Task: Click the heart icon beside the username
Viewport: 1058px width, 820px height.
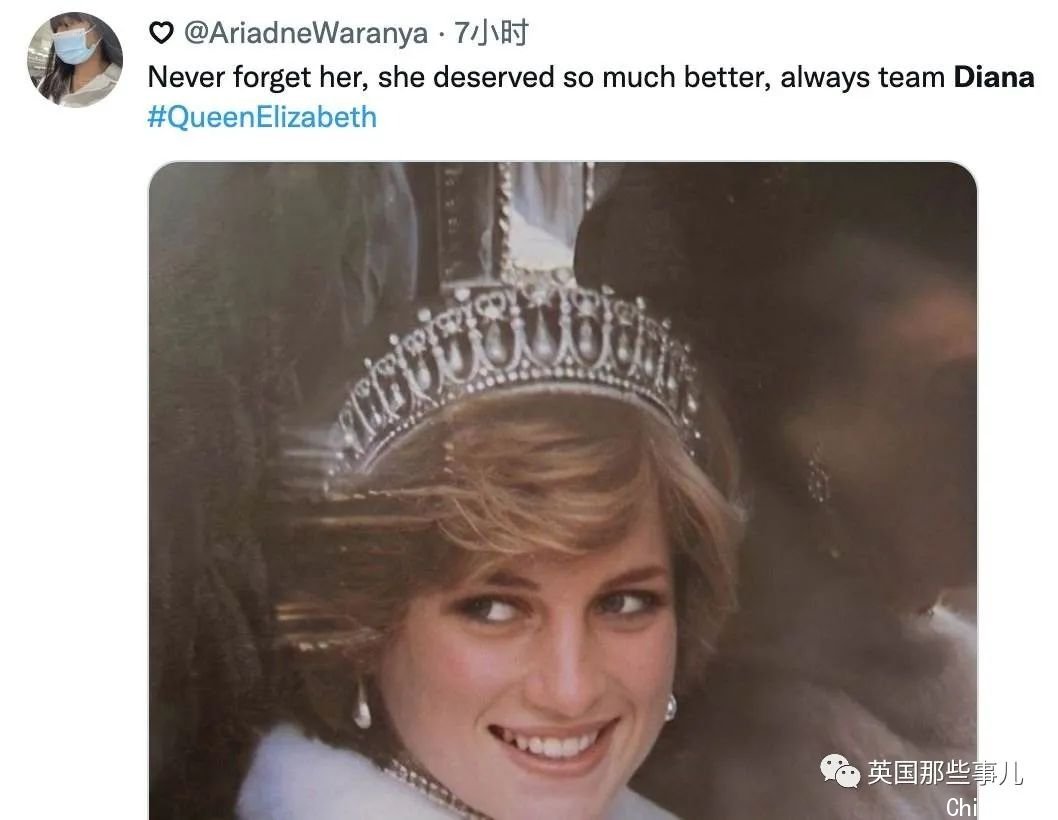Action: 161,34
